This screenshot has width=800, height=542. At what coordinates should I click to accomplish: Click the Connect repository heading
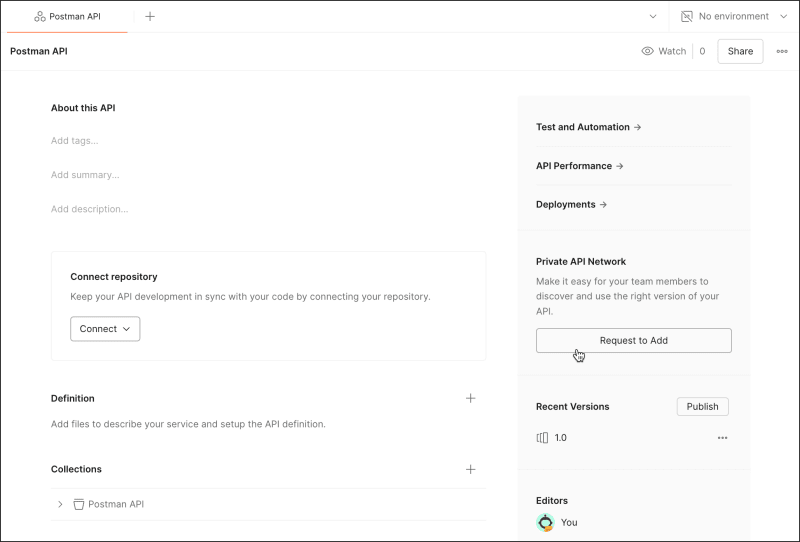(x=114, y=277)
